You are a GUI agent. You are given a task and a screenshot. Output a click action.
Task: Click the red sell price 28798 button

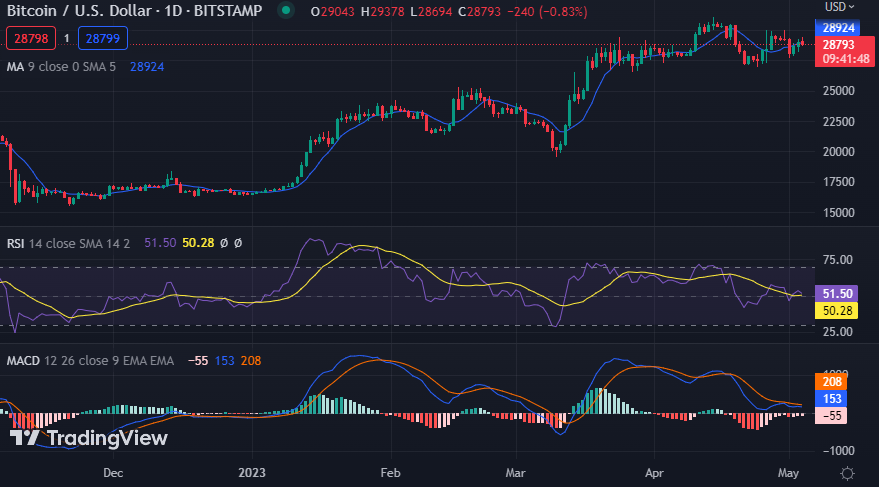click(x=31, y=39)
